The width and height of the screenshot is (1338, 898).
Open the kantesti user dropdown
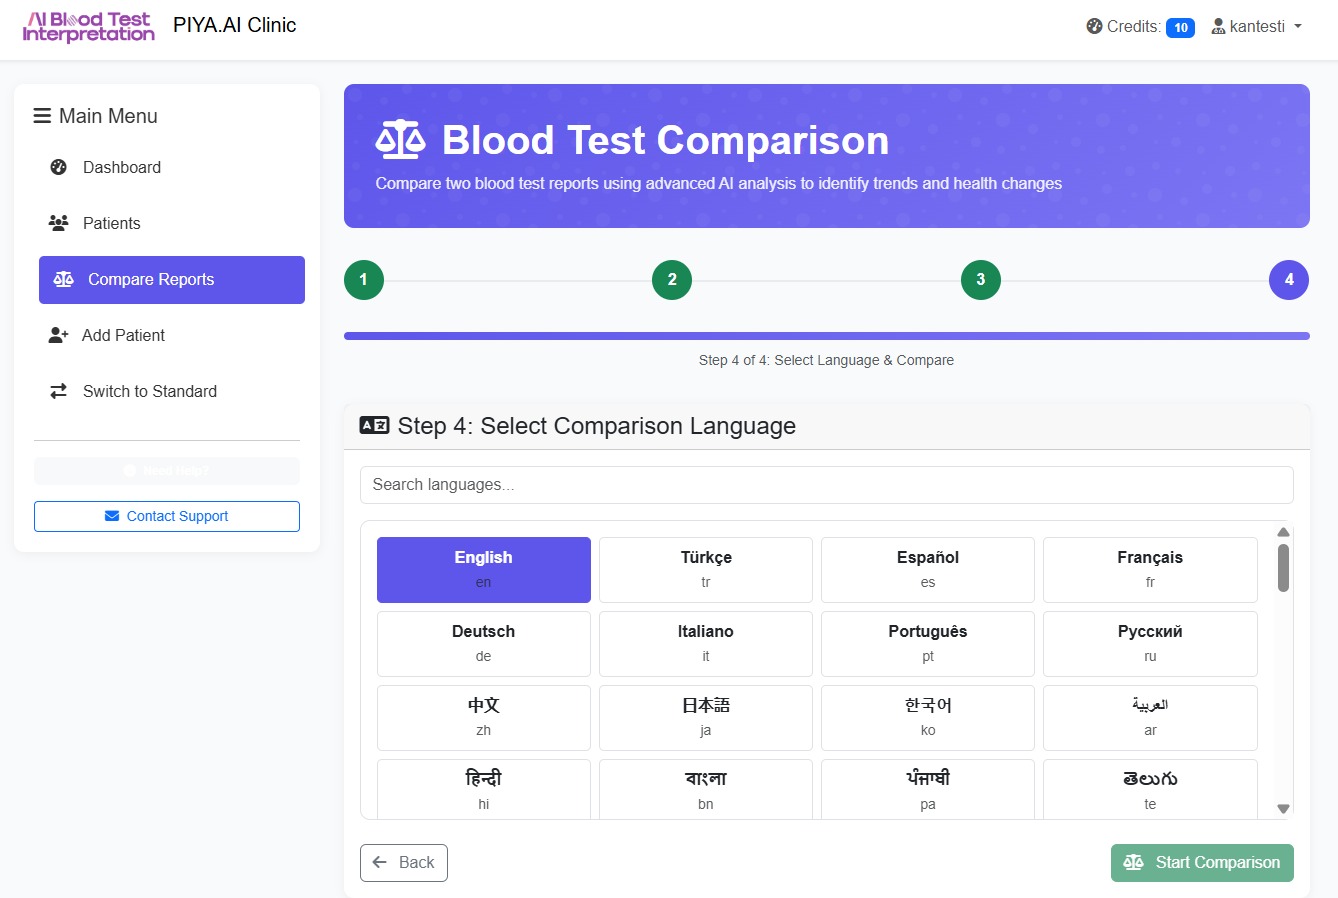pos(1257,27)
